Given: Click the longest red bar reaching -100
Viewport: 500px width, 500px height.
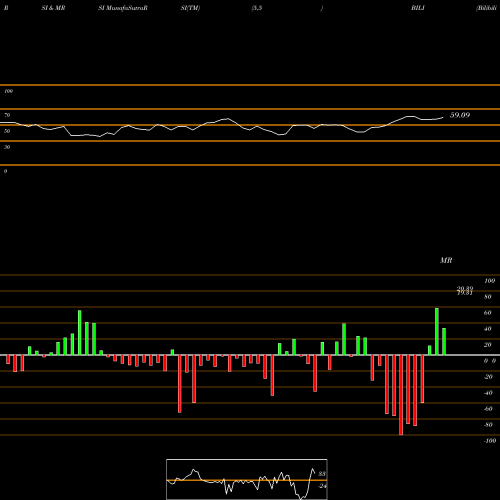Looking at the screenshot, I should 401,395.
